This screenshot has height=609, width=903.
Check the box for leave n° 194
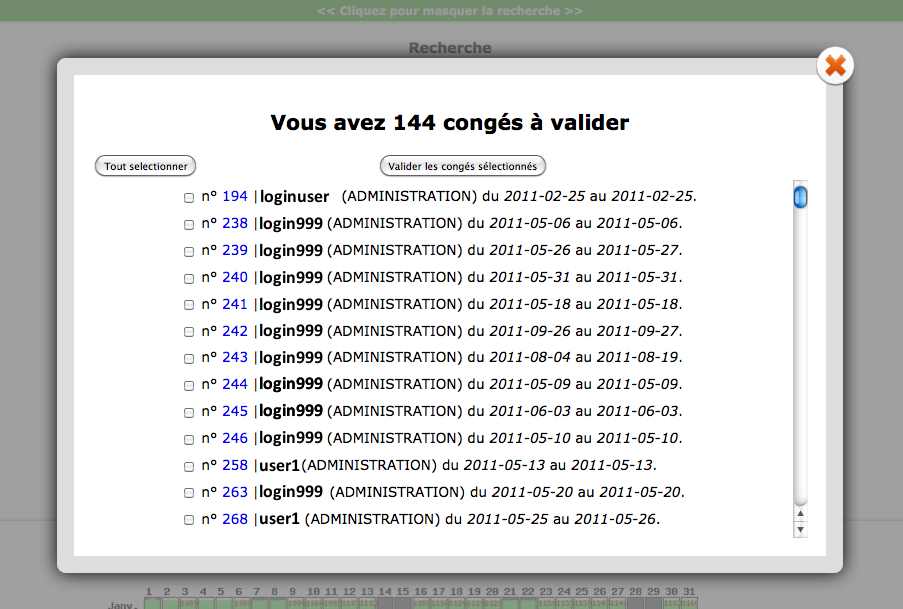189,198
